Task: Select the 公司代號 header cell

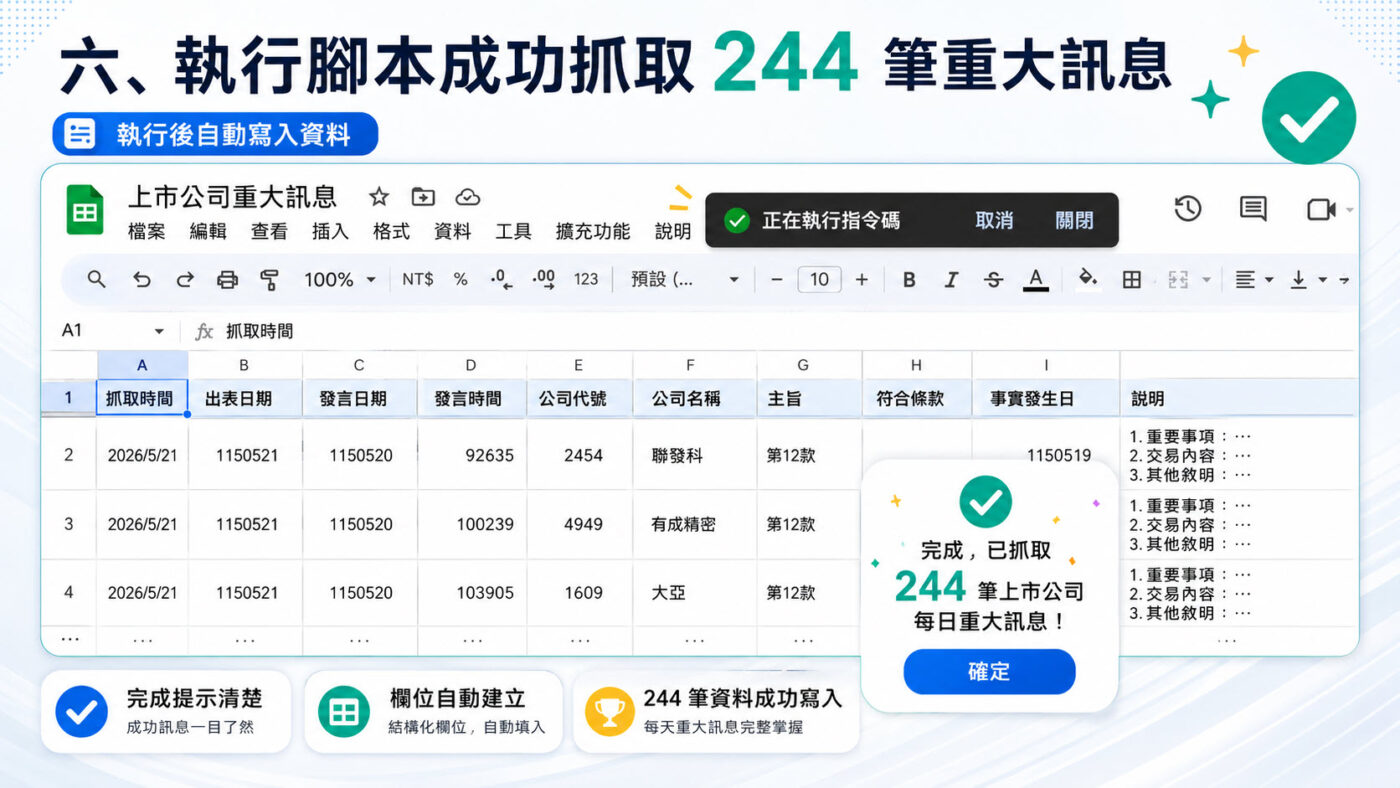Action: coord(580,398)
